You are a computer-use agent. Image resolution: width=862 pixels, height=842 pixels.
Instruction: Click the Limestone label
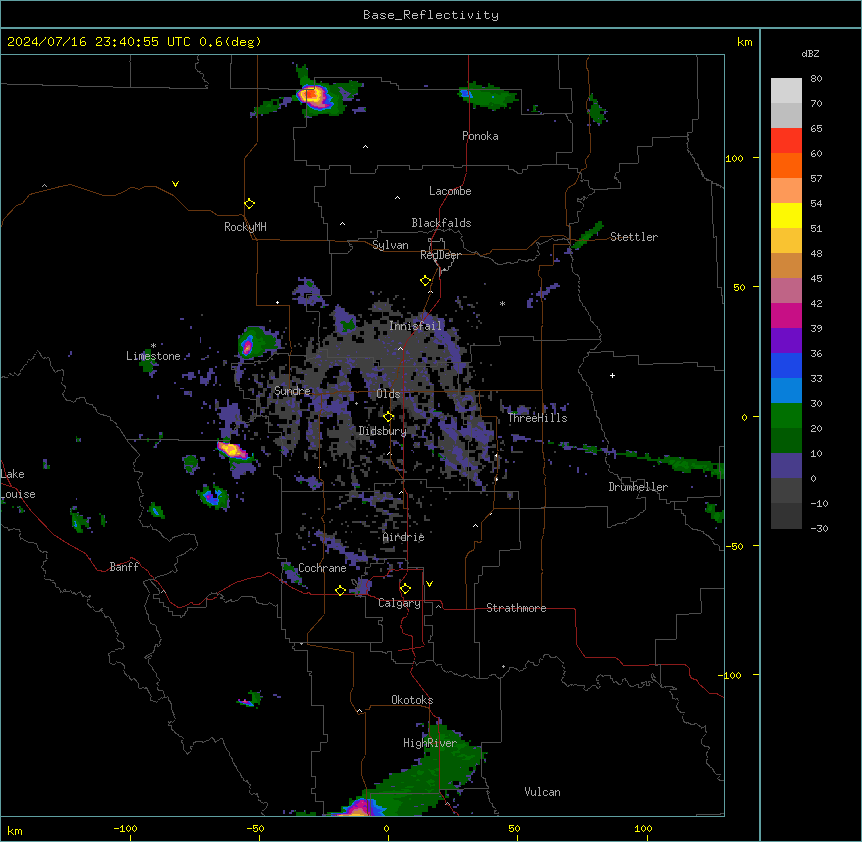[x=153, y=356]
